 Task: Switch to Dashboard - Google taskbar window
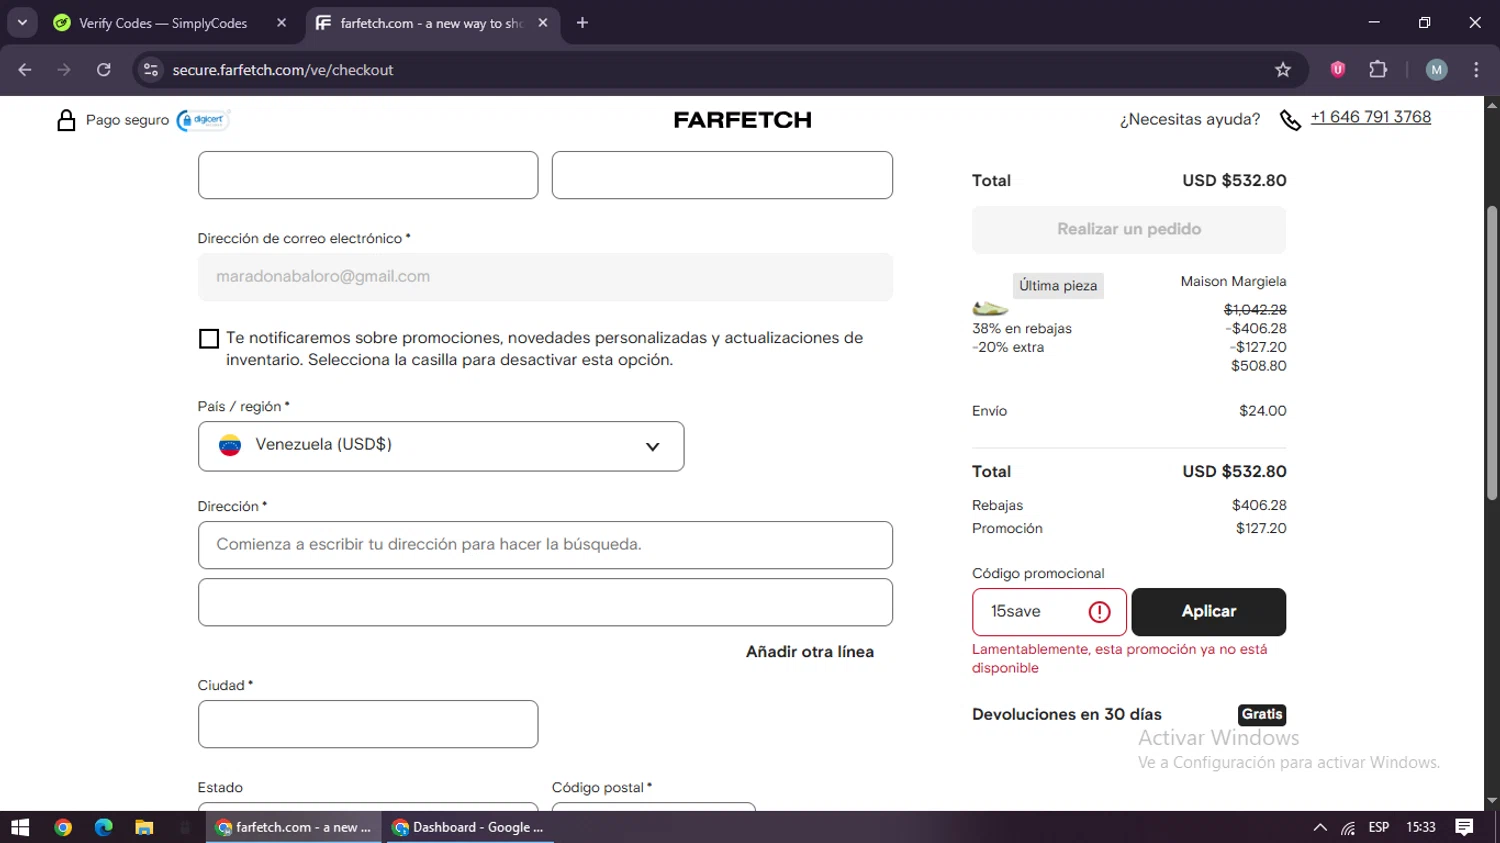click(468, 827)
